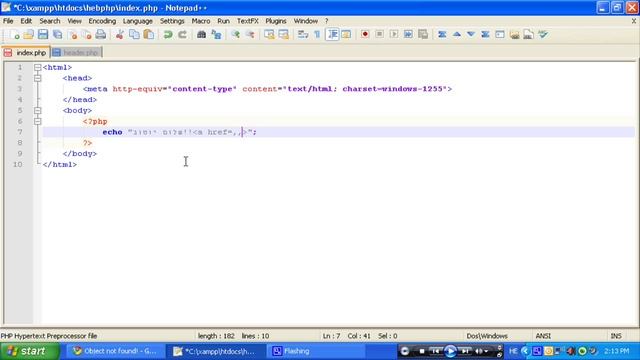Viewport: 640px width, 360px height.
Task: Open the Macro menu
Action: pyautogui.click(x=201, y=21)
